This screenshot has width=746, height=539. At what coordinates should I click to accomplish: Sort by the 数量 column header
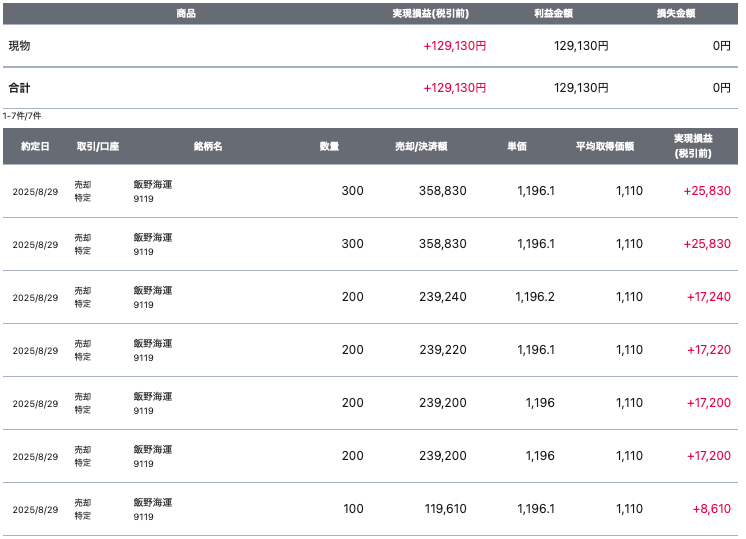coord(329,147)
